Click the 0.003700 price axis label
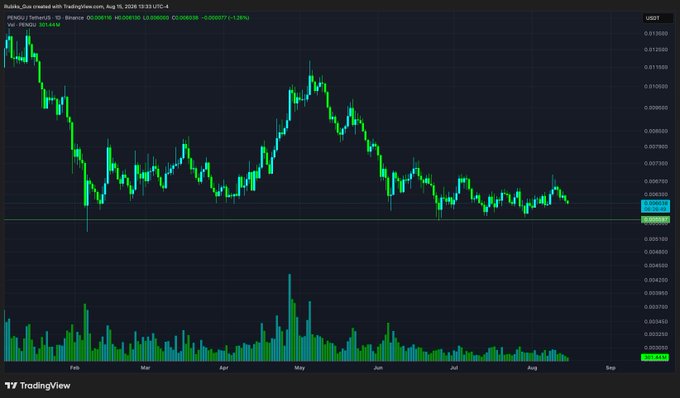The height and width of the screenshot is (398, 680). pyautogui.click(x=656, y=307)
